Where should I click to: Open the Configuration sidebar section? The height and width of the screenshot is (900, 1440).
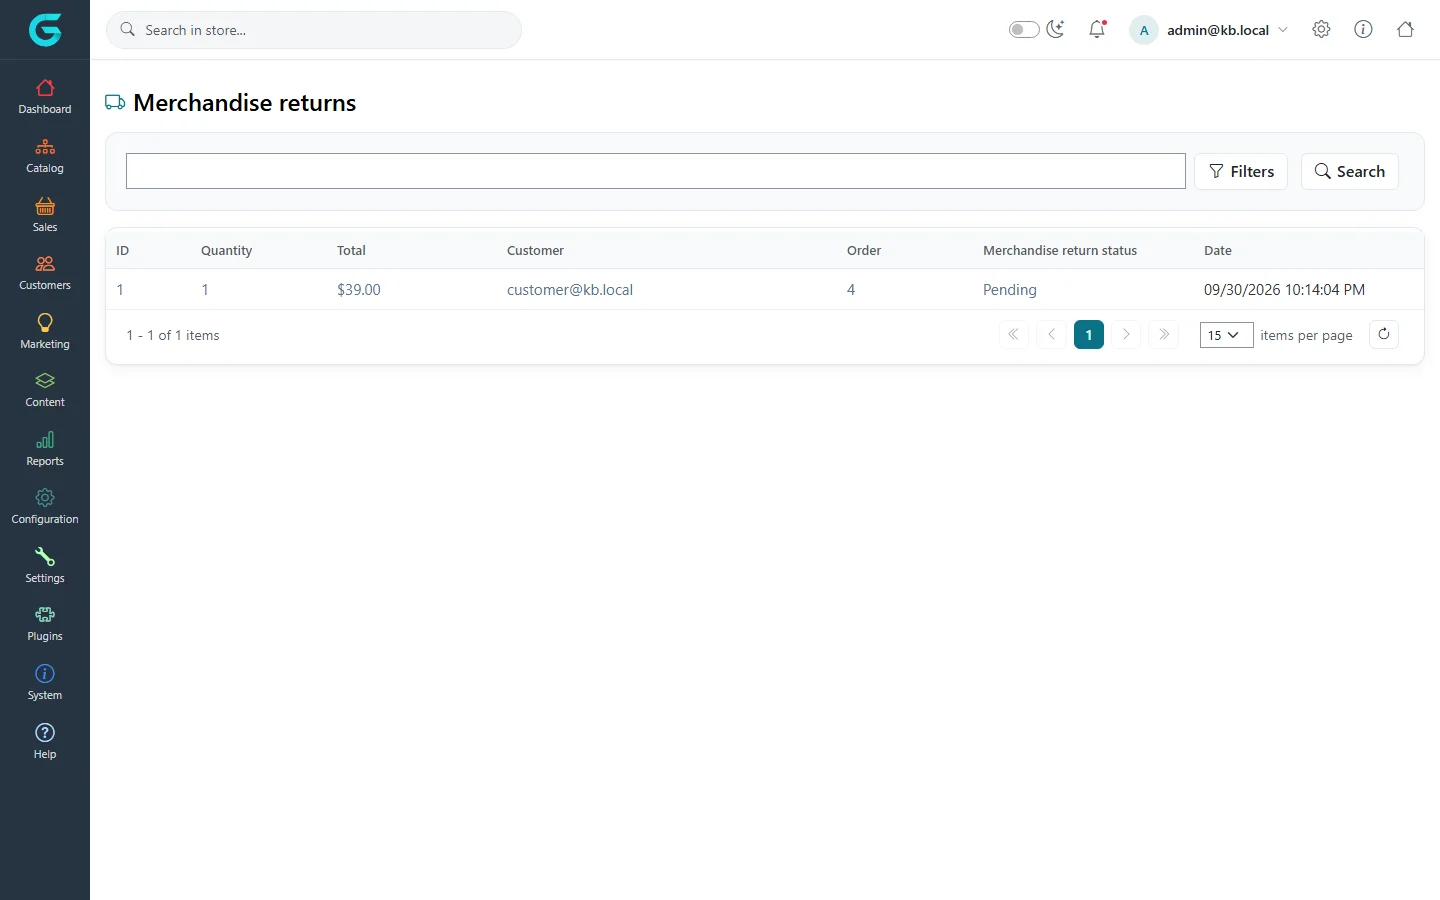pos(45,507)
